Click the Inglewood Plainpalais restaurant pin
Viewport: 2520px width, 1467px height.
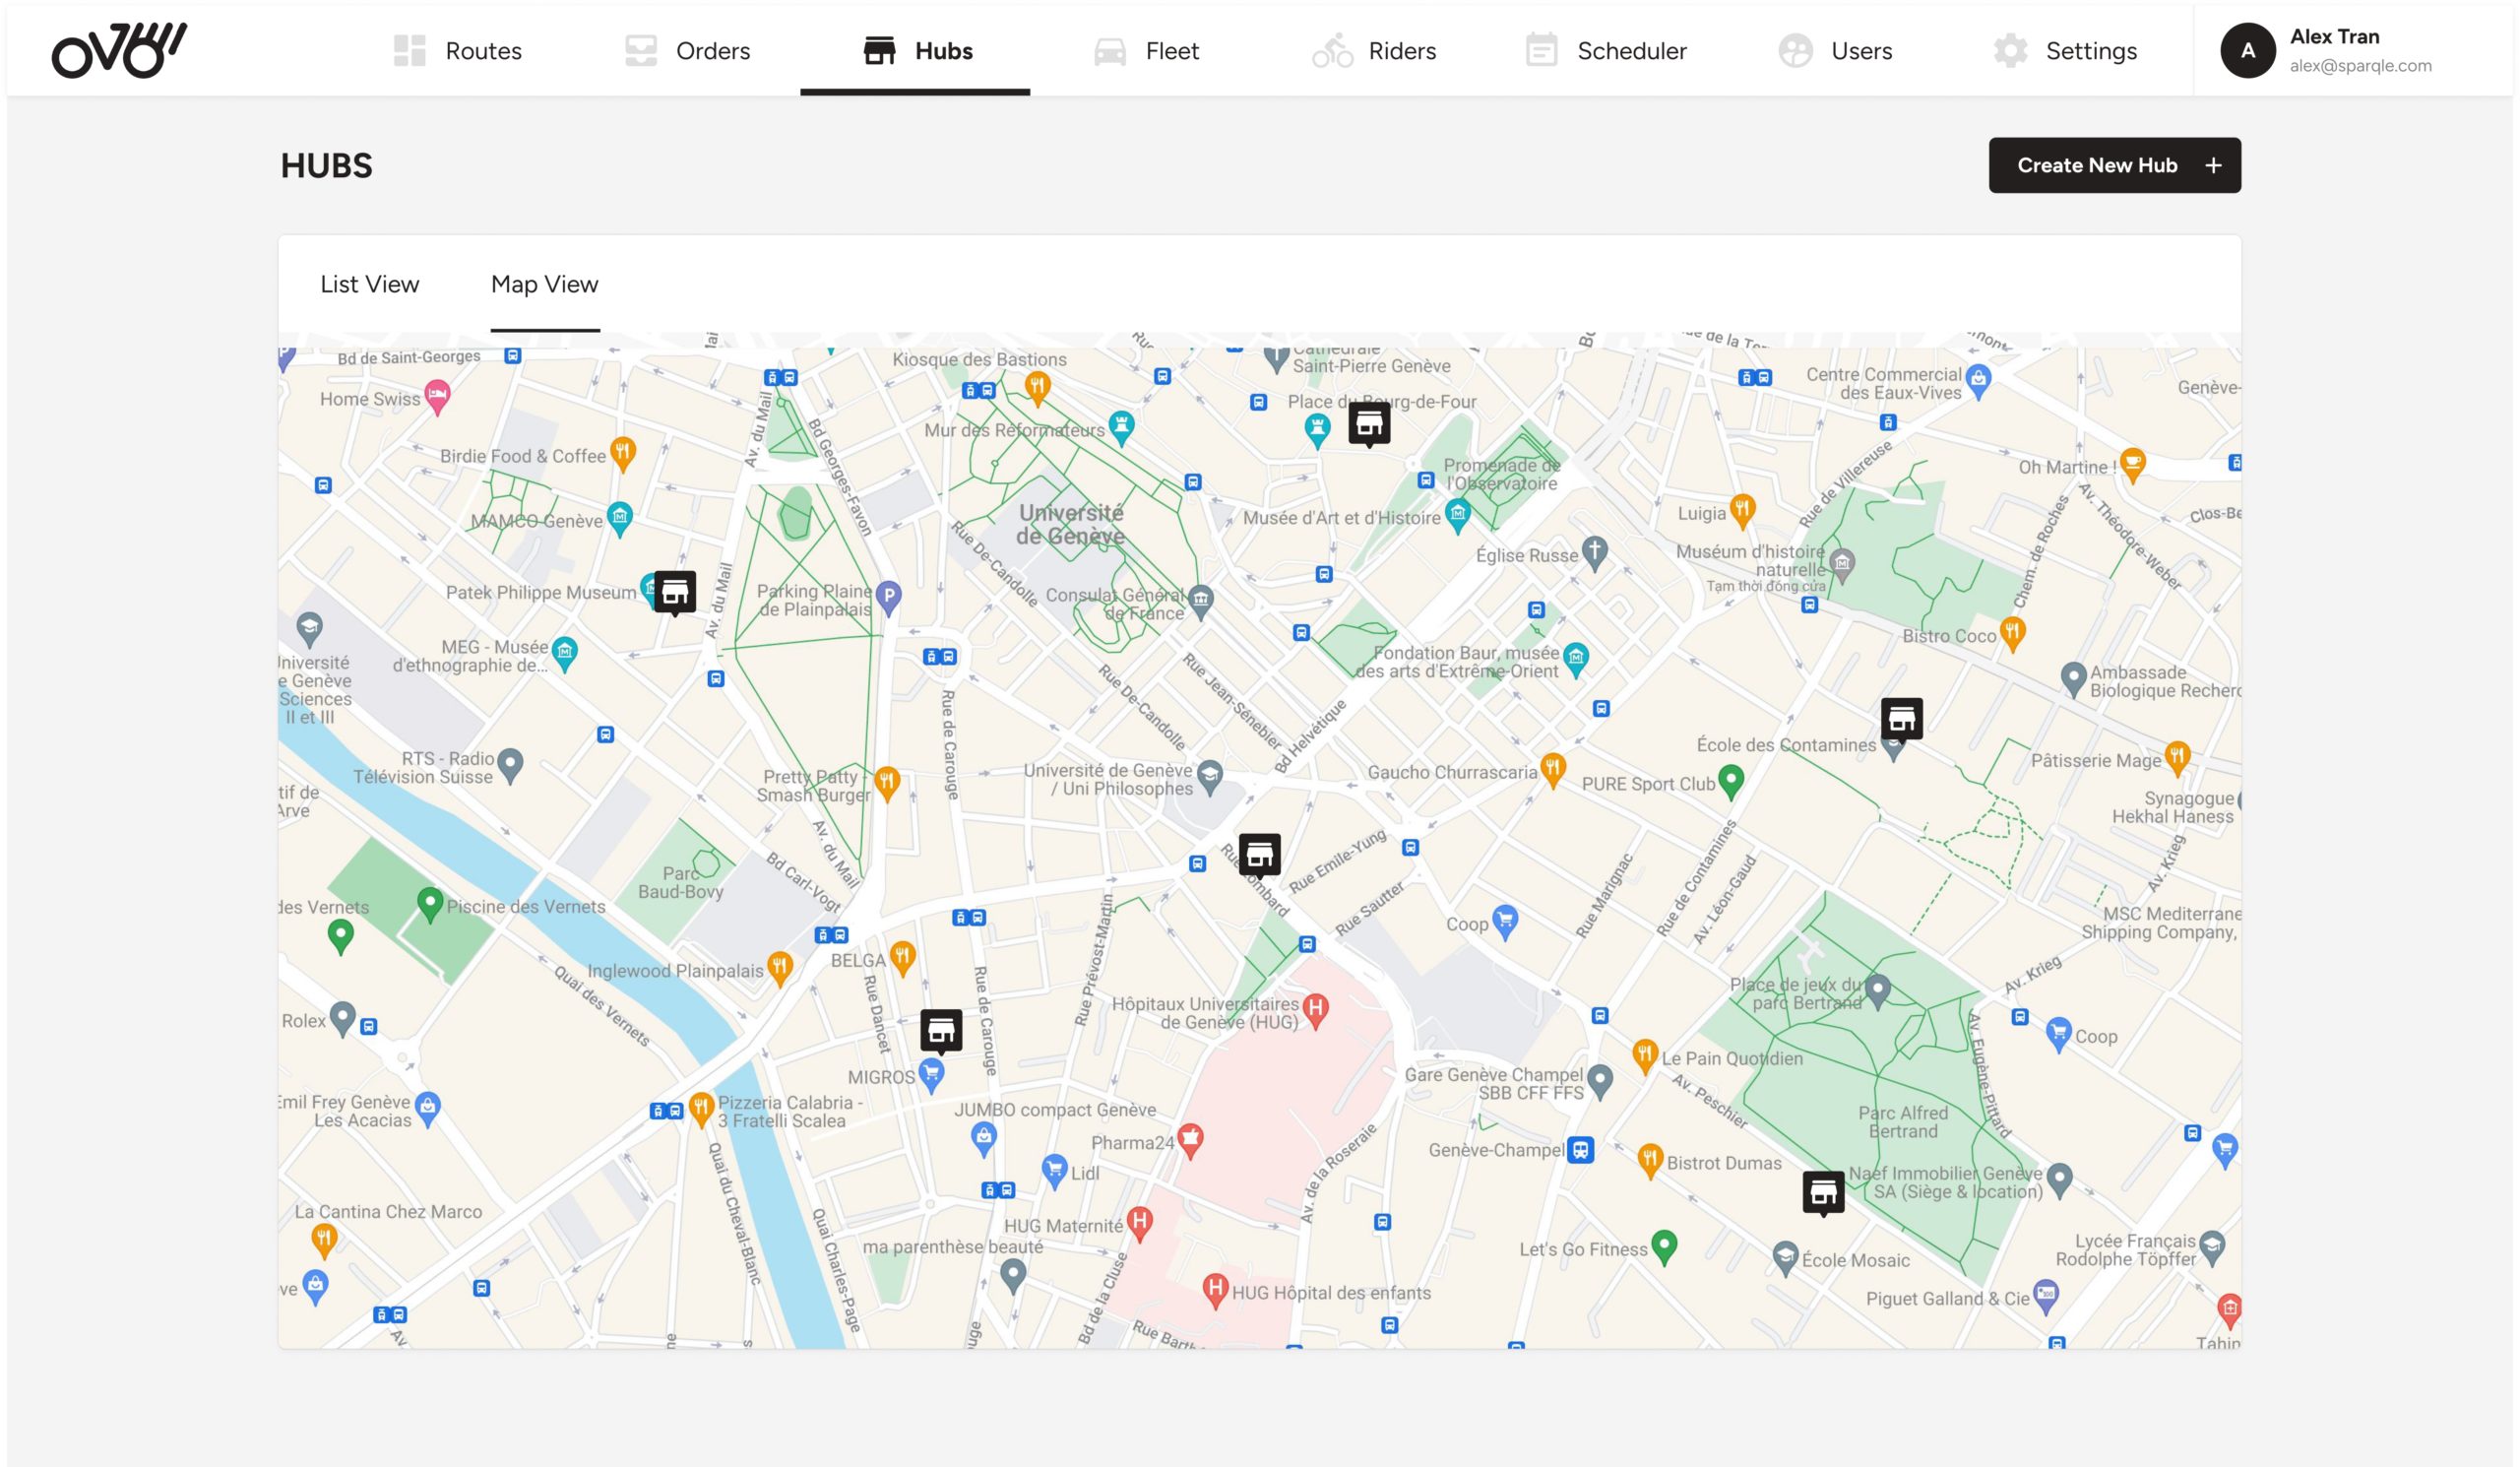780,967
